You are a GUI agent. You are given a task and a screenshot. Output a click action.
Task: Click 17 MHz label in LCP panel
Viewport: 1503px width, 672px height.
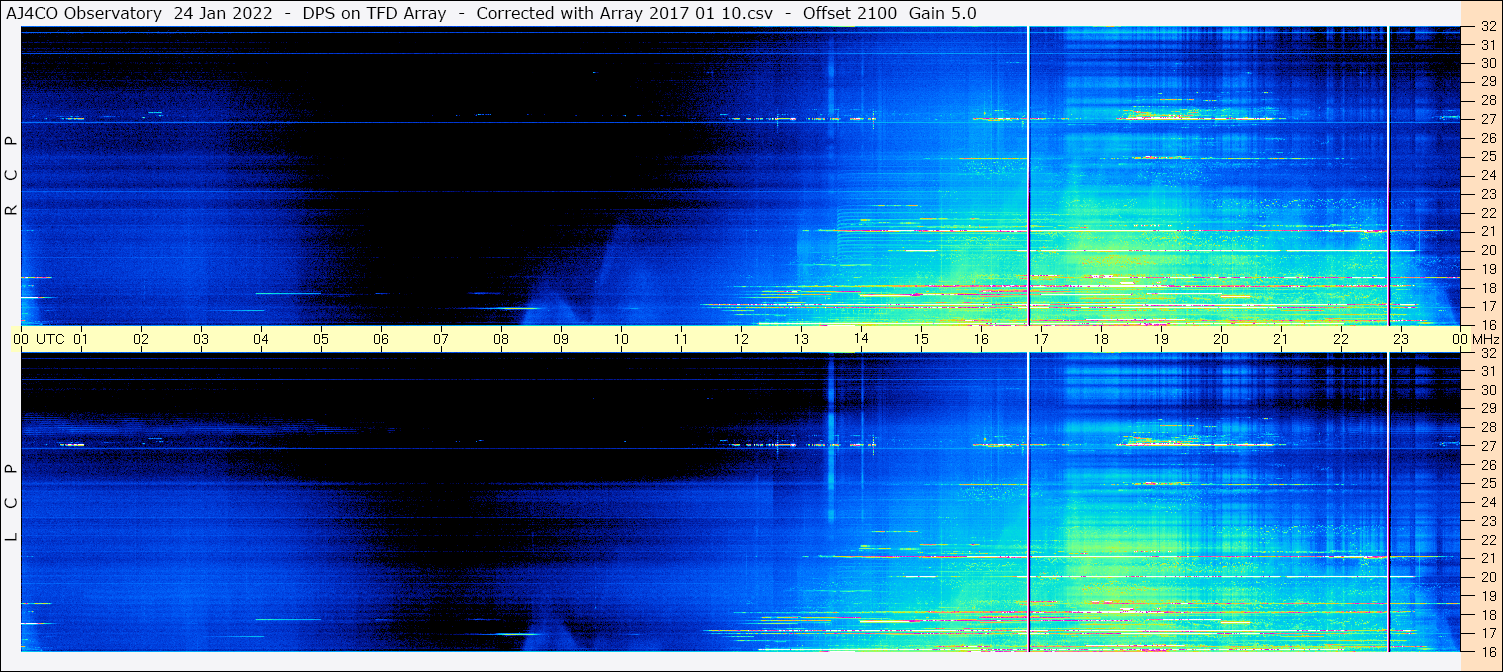click(x=1487, y=633)
